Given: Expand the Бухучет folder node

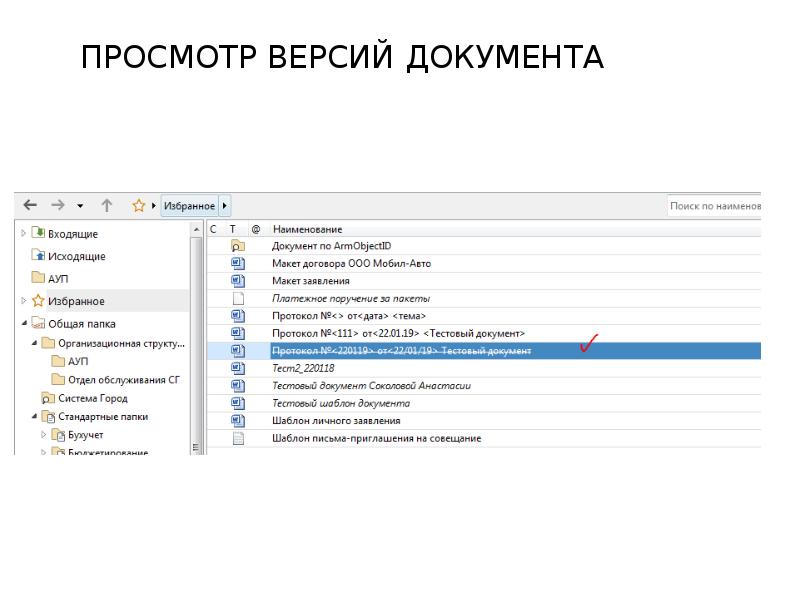Looking at the screenshot, I should click(x=44, y=435).
